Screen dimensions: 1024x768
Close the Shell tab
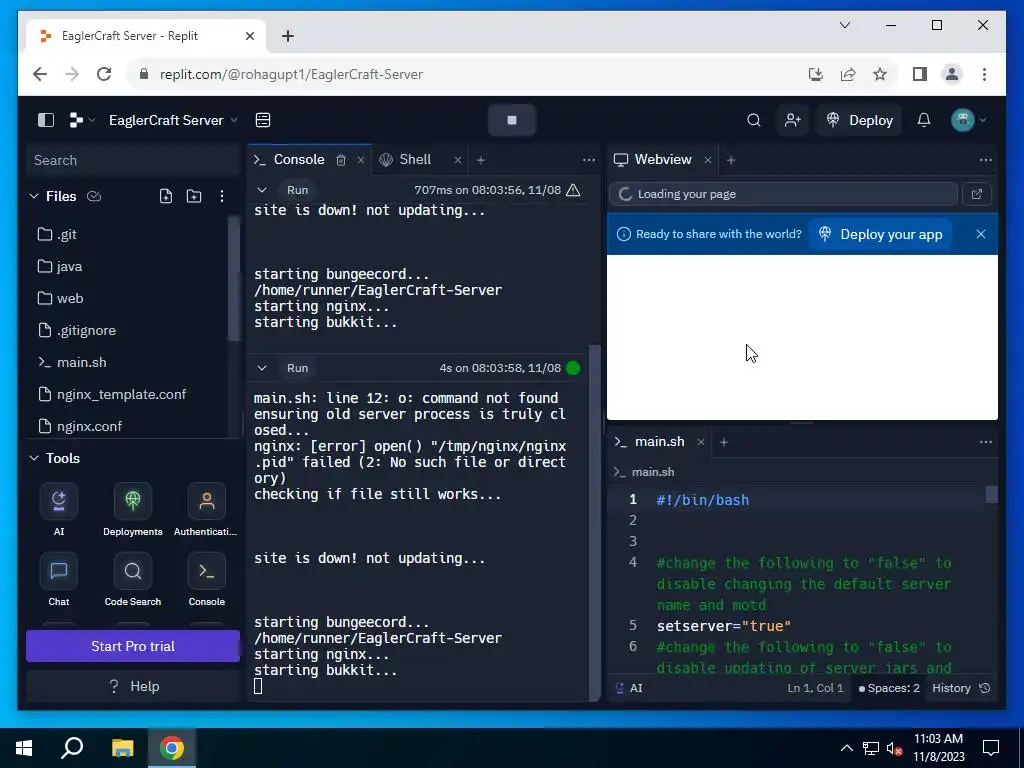[x=458, y=160]
